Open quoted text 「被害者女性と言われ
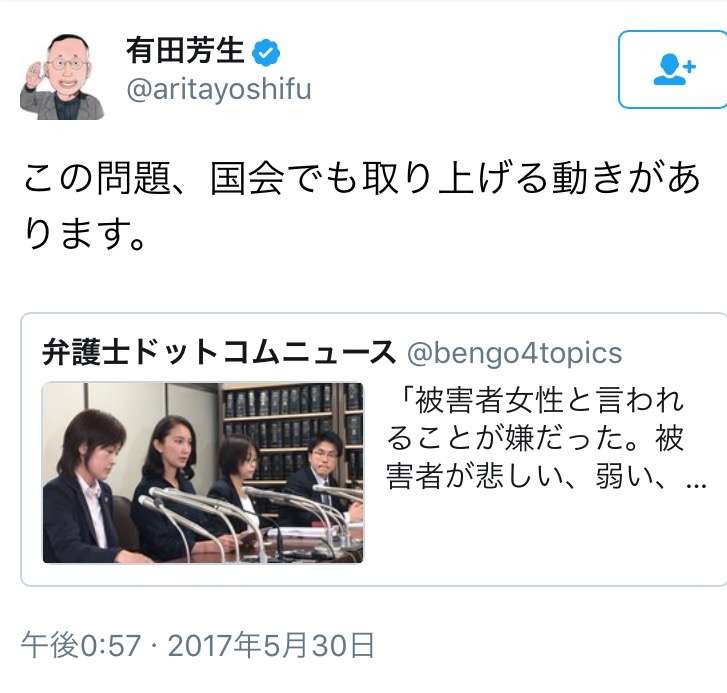 click(540, 401)
